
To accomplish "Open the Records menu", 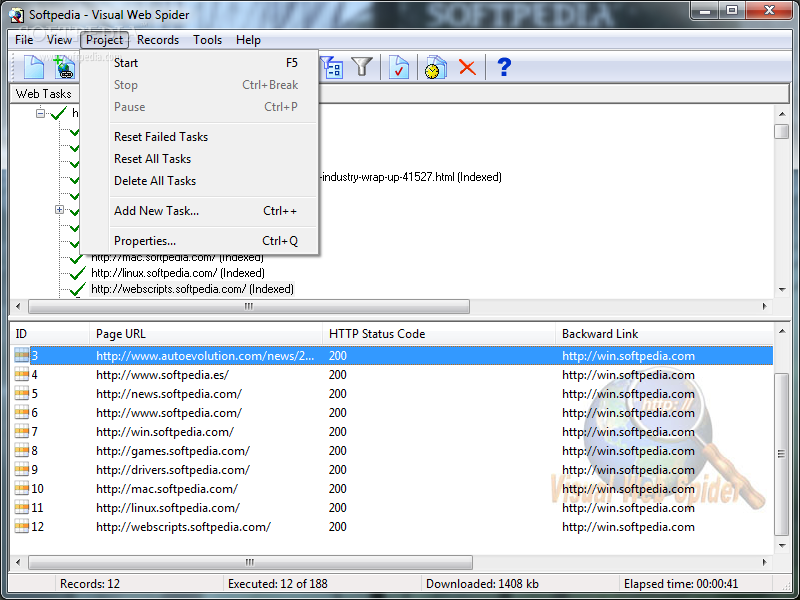I will [158, 40].
